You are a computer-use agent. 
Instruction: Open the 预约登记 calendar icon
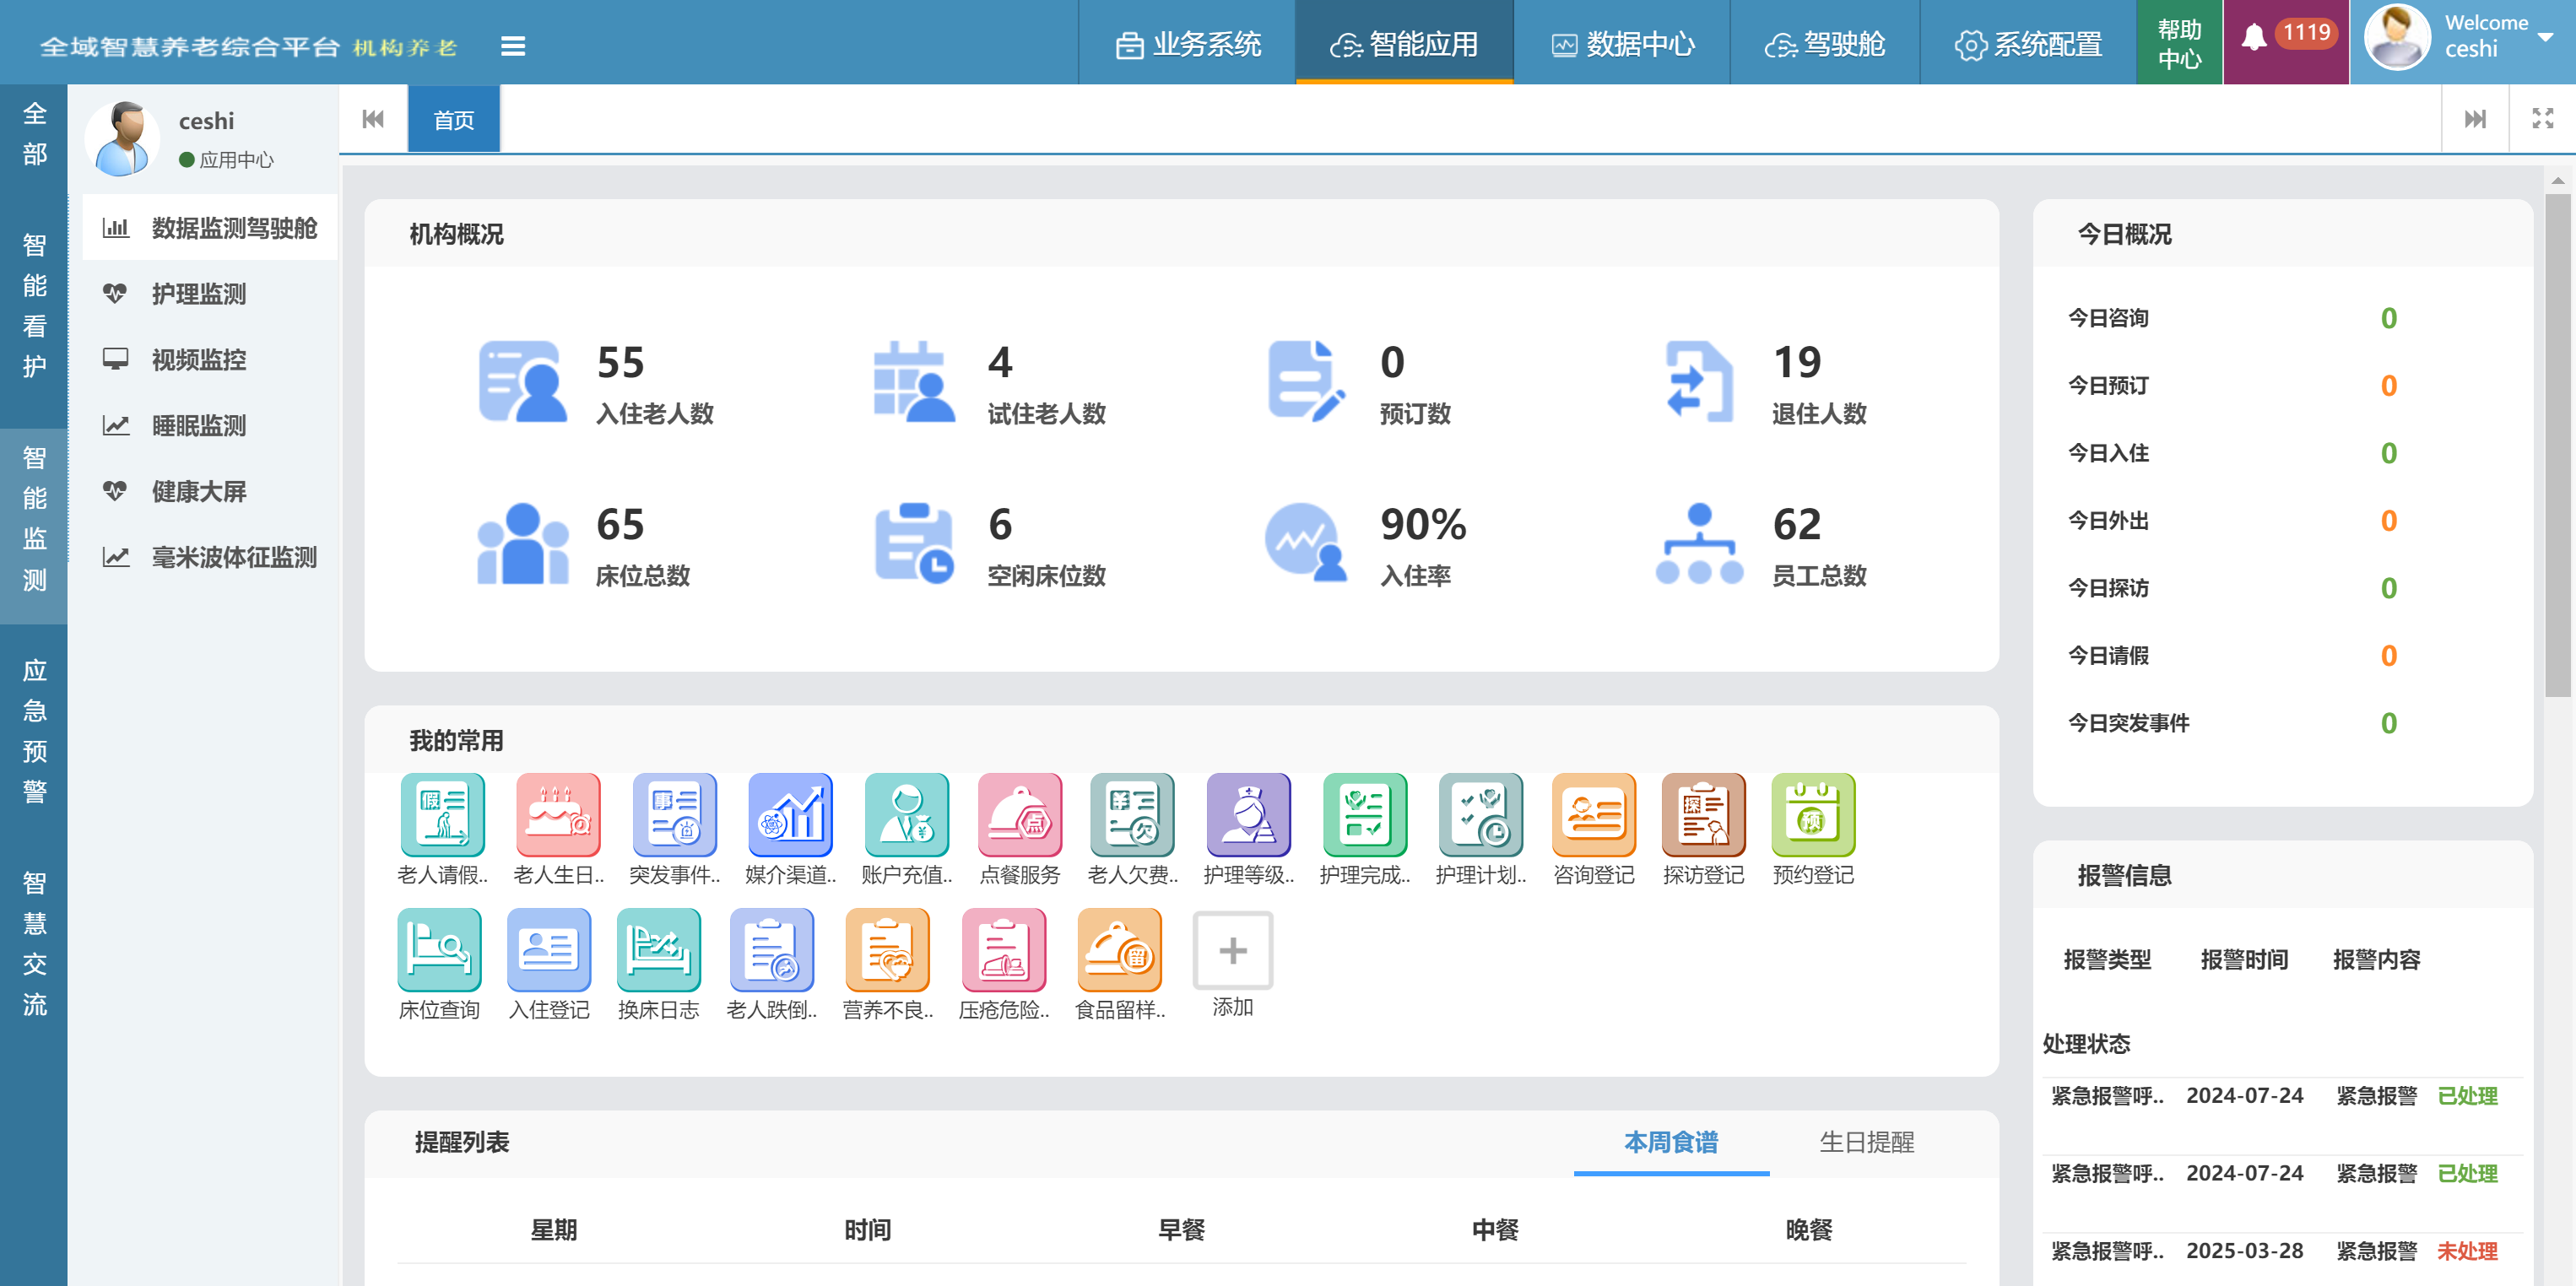[x=1813, y=814]
